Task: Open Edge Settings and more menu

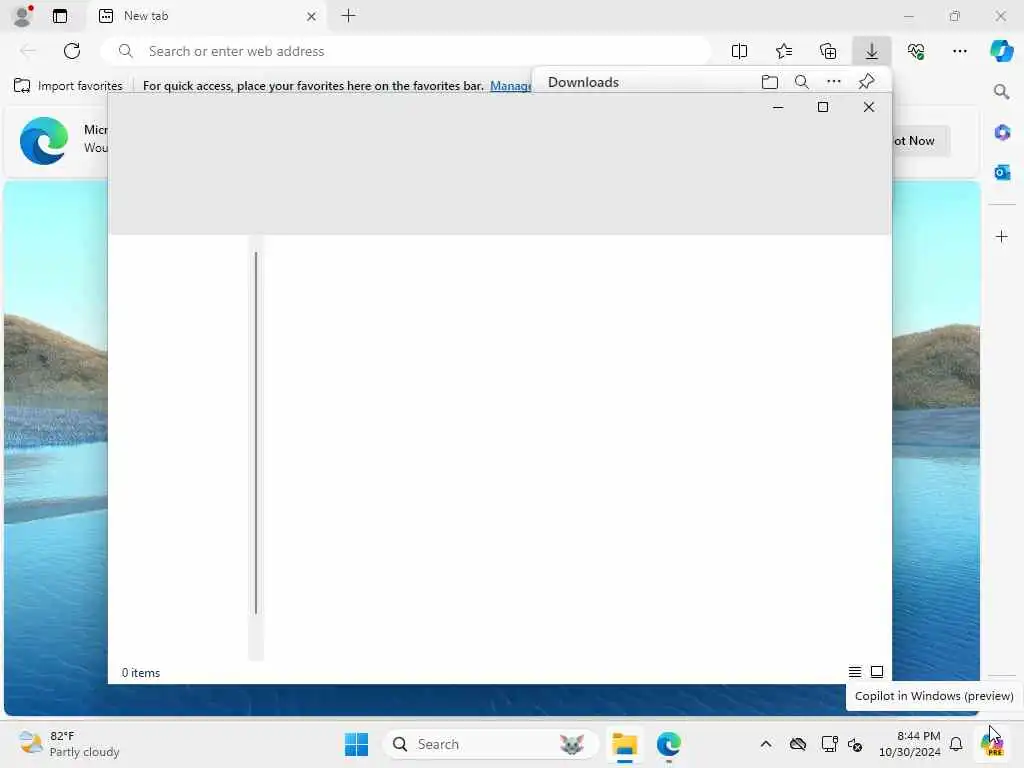Action: [x=960, y=51]
